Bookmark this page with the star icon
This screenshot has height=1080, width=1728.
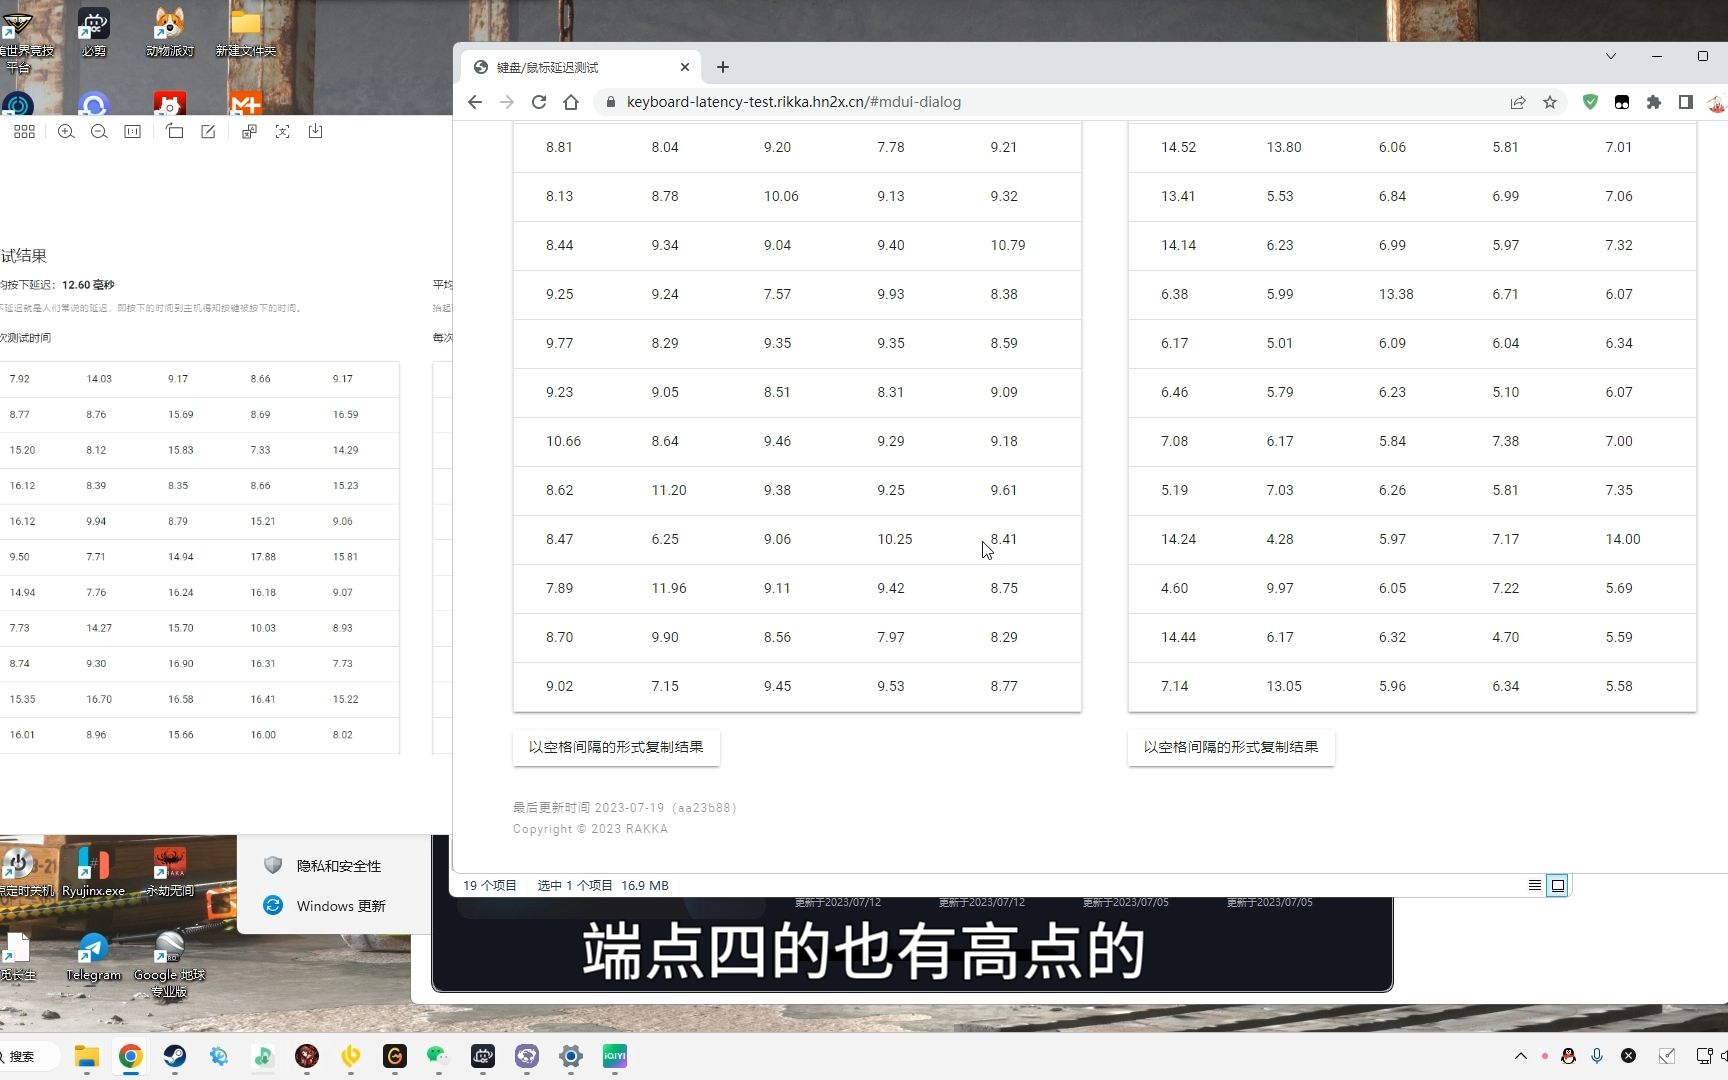pos(1550,102)
